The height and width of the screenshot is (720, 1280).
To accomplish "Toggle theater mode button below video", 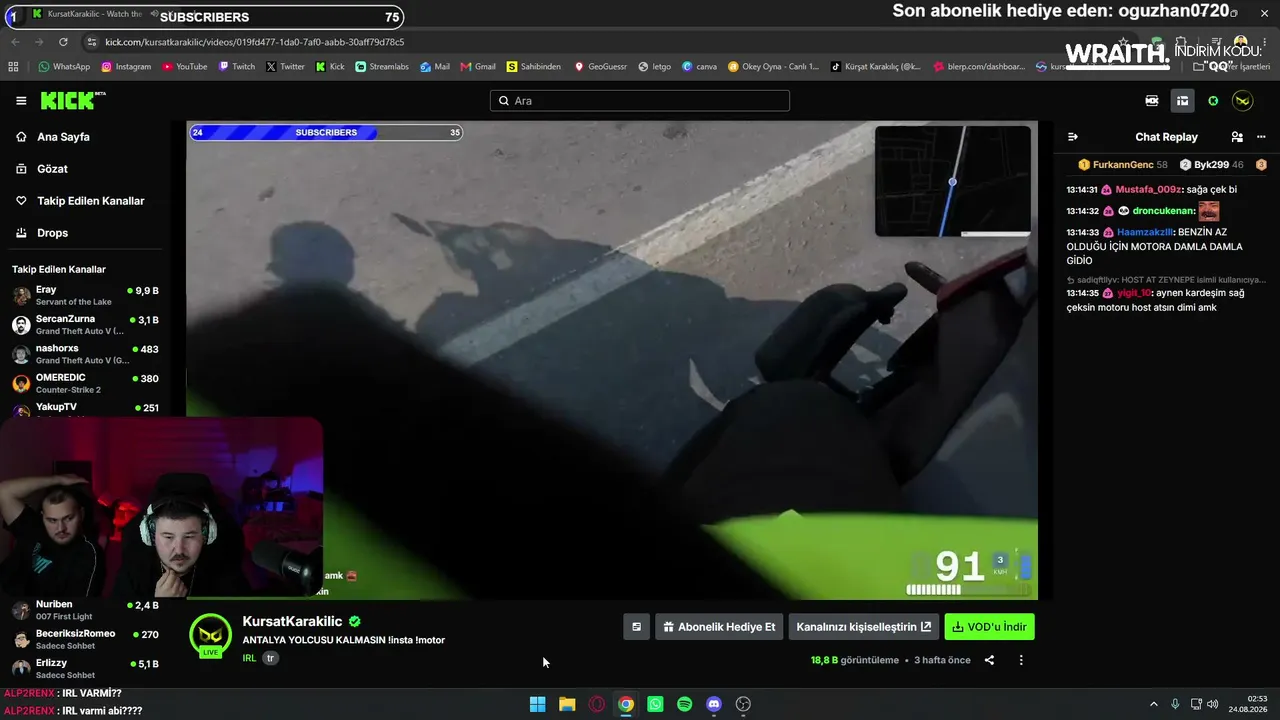I will click(x=636, y=627).
